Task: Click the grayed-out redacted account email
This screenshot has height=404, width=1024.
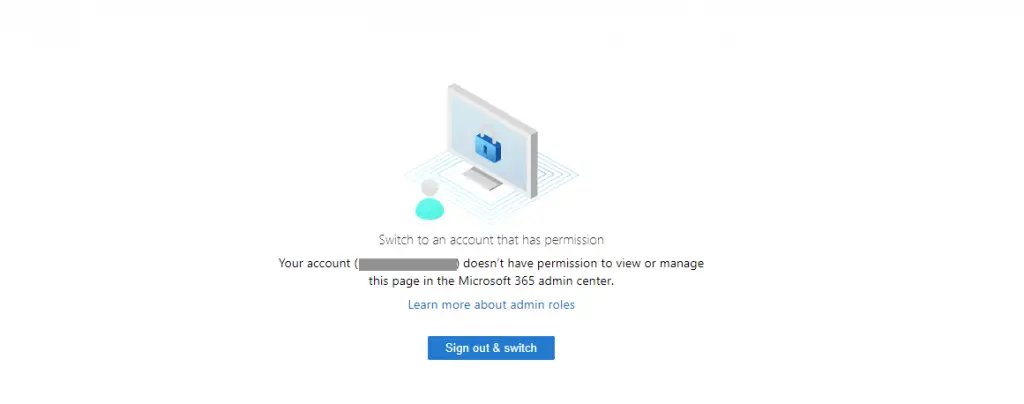Action: coord(409,264)
